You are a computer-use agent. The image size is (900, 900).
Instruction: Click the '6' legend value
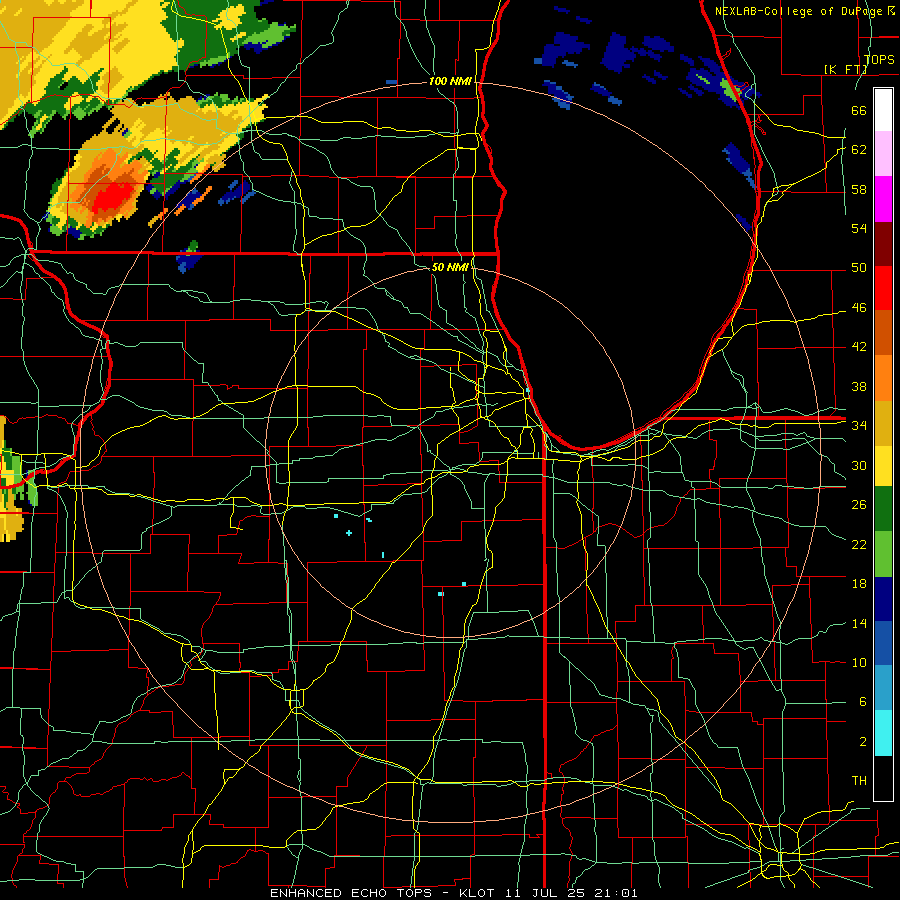point(862,702)
